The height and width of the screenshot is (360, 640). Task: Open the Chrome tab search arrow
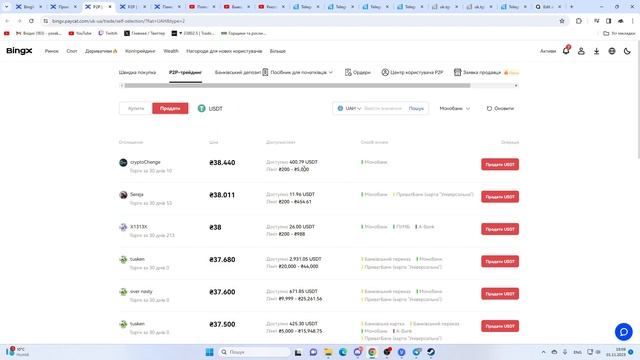pos(7,7)
